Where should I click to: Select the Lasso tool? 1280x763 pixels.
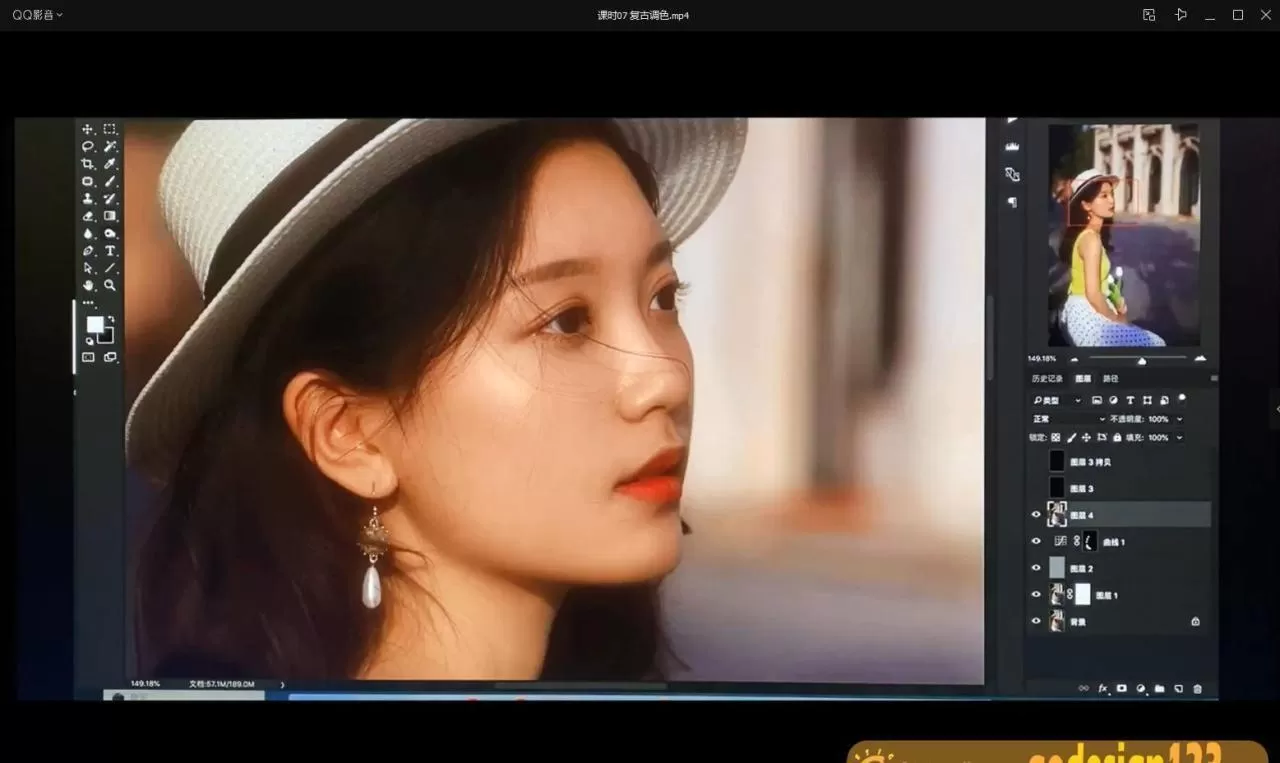[x=88, y=147]
